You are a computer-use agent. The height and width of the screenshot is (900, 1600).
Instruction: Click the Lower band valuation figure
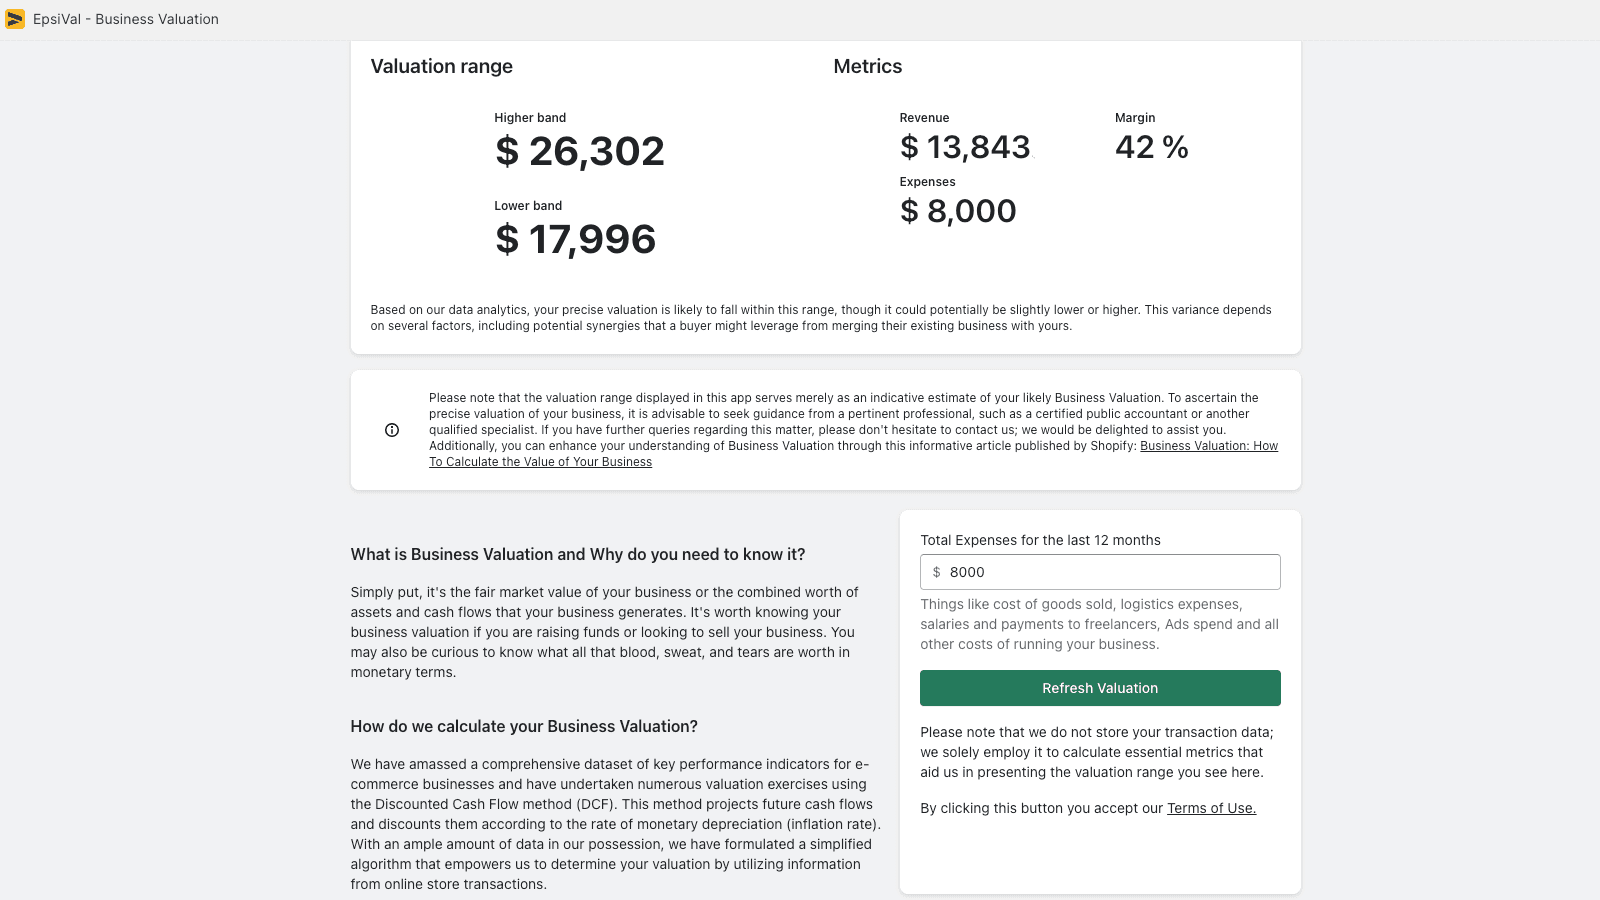(576, 239)
